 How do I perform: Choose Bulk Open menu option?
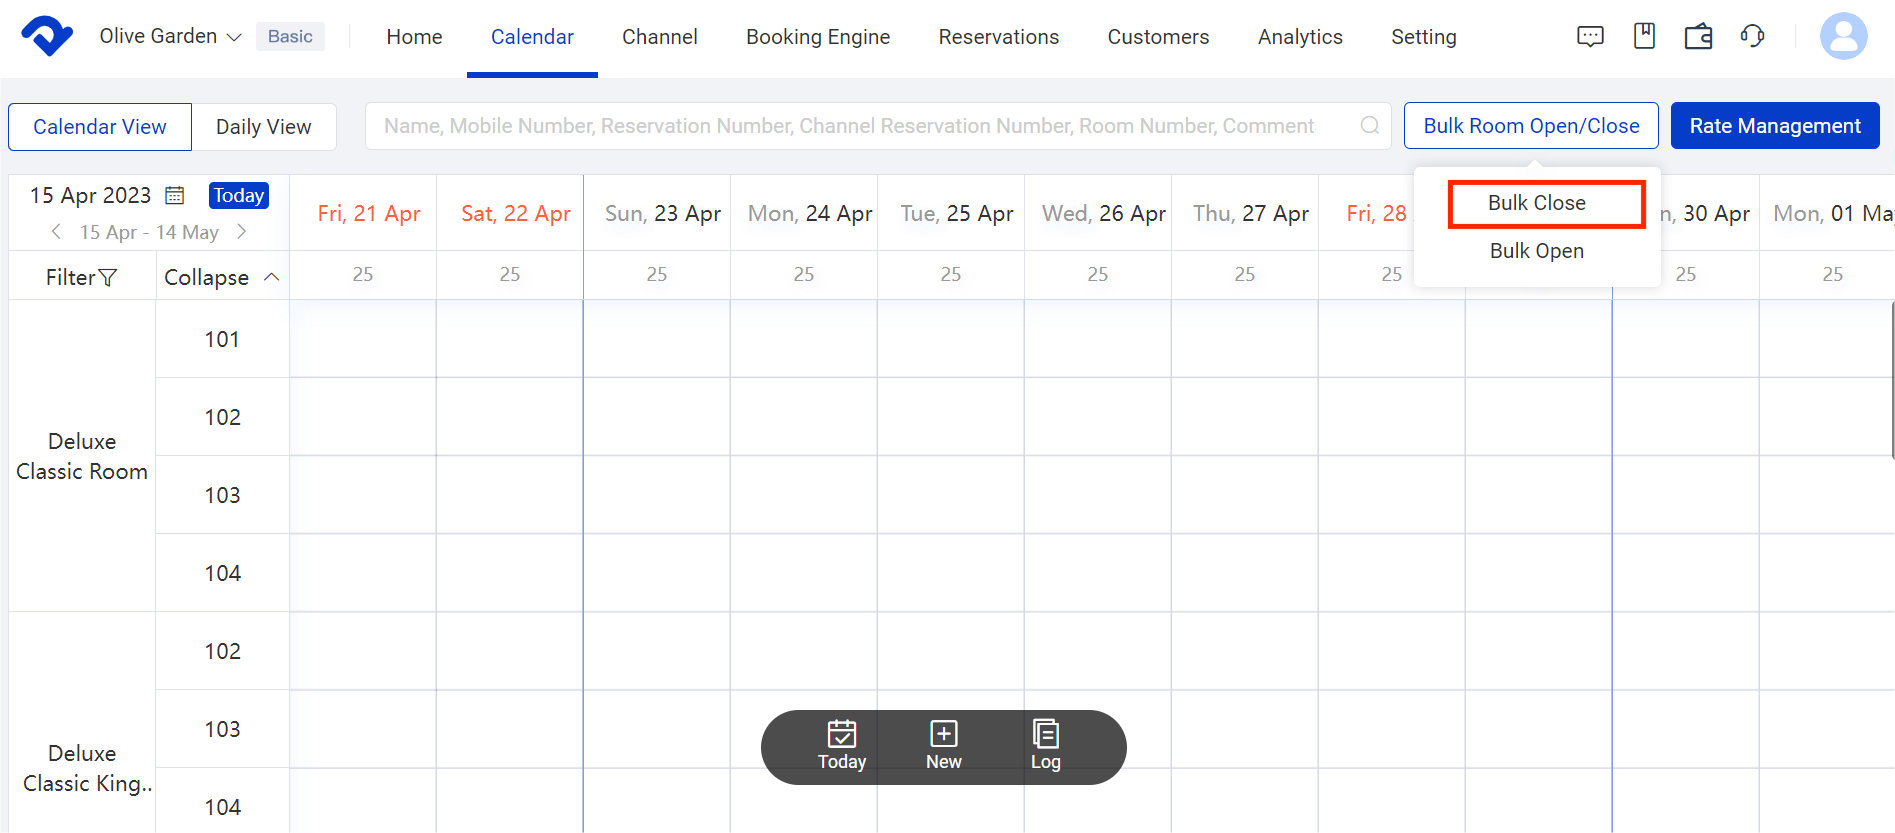pos(1536,251)
